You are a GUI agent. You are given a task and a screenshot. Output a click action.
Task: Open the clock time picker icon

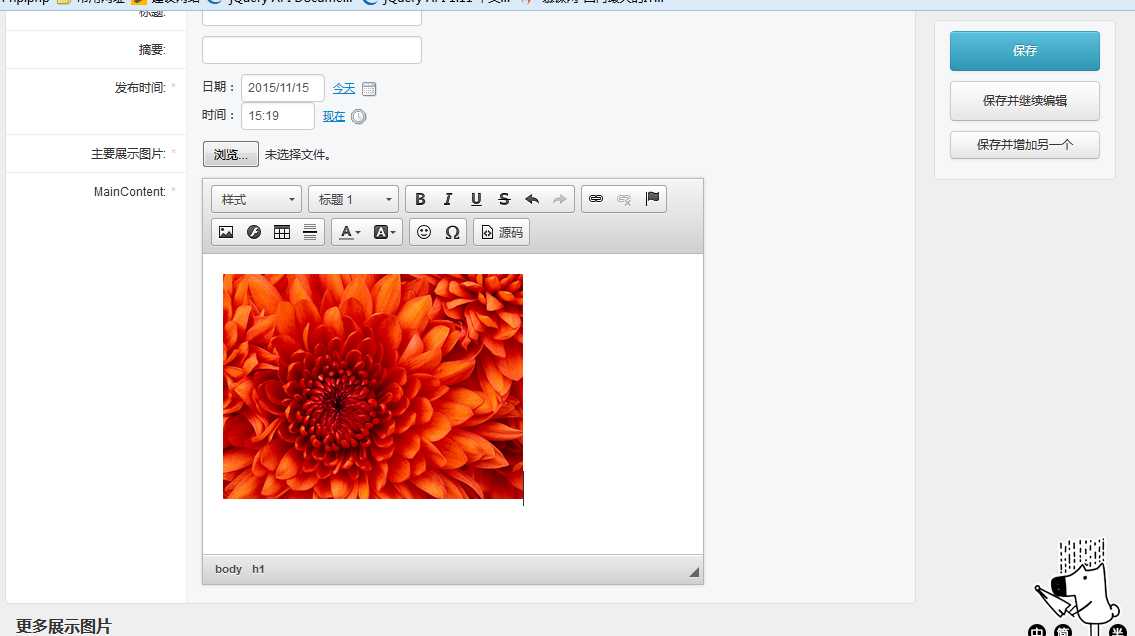tap(358, 116)
